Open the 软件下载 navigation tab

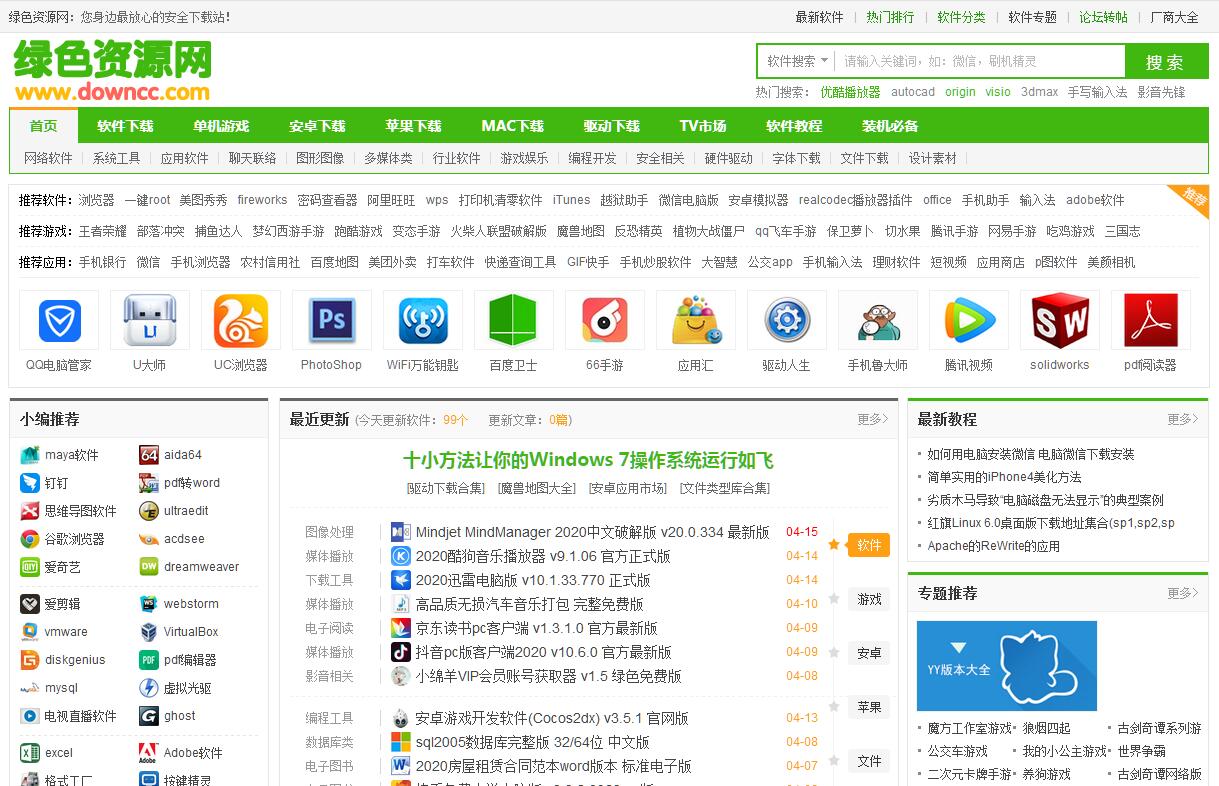point(125,126)
